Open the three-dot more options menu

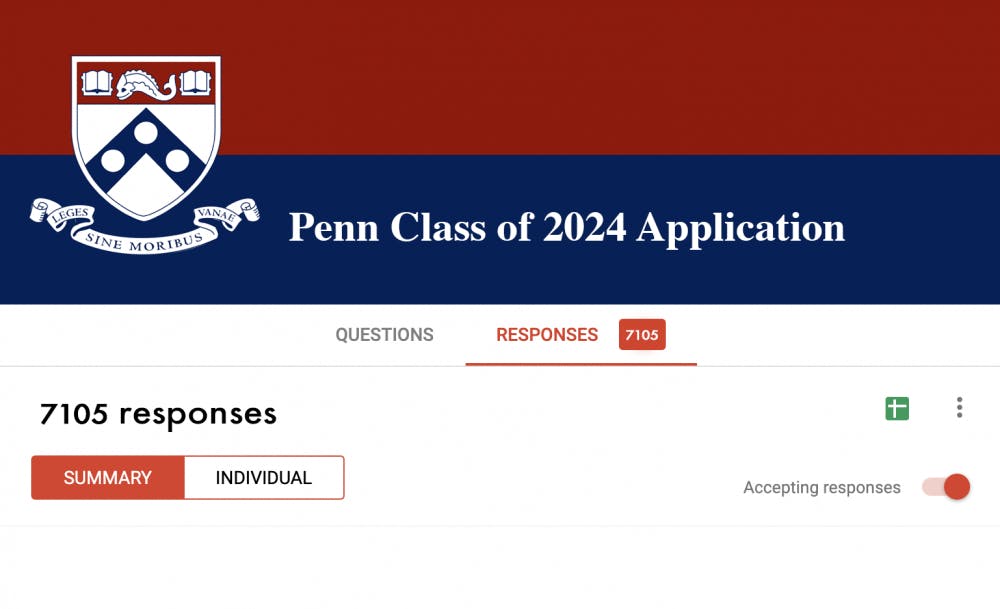[959, 408]
